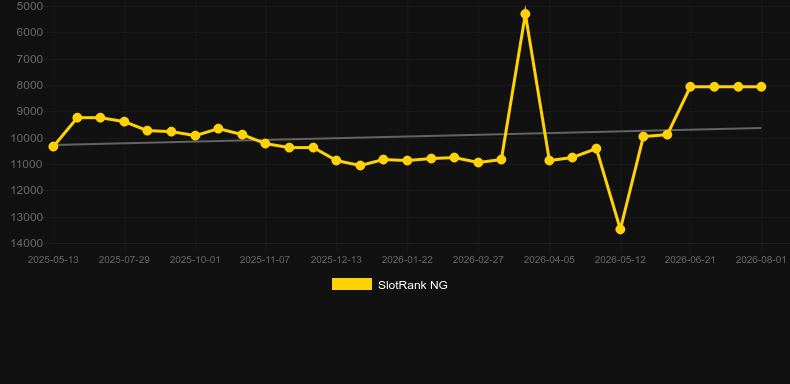
Task: Click the 2025-05-13 x-axis date label
Action: click(x=53, y=260)
